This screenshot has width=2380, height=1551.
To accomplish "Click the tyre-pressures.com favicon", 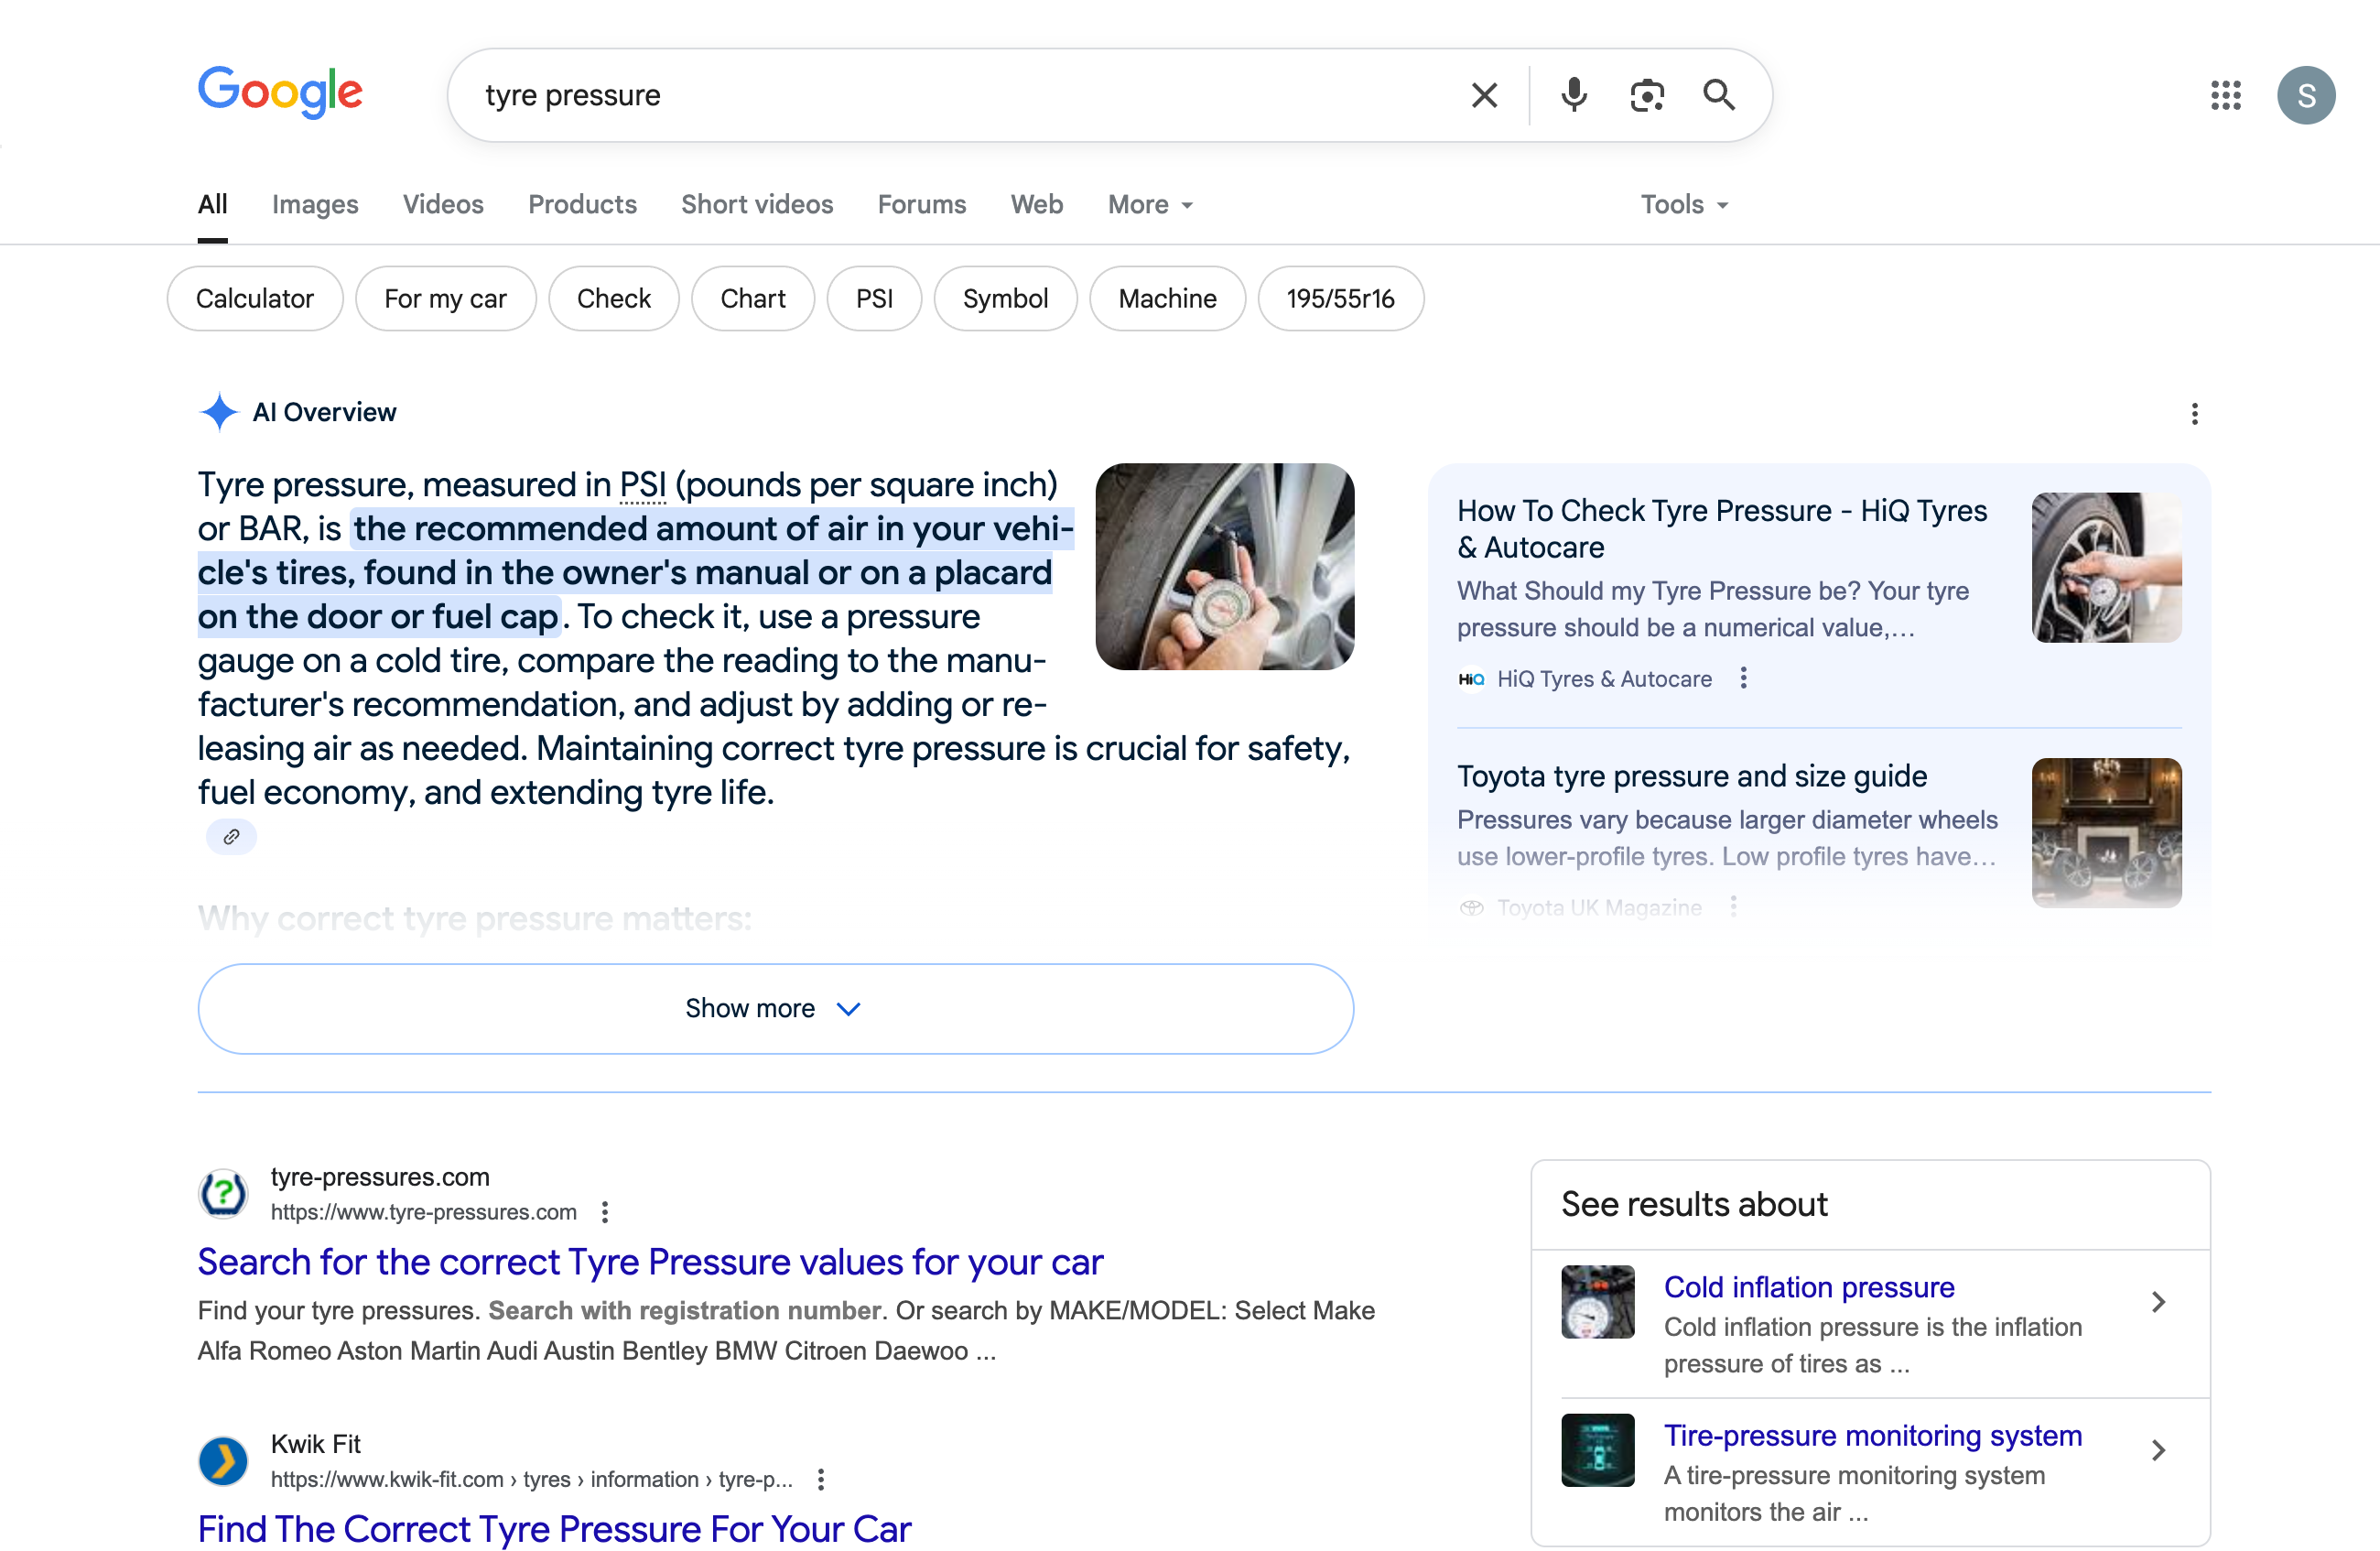I will pyautogui.click(x=223, y=1193).
